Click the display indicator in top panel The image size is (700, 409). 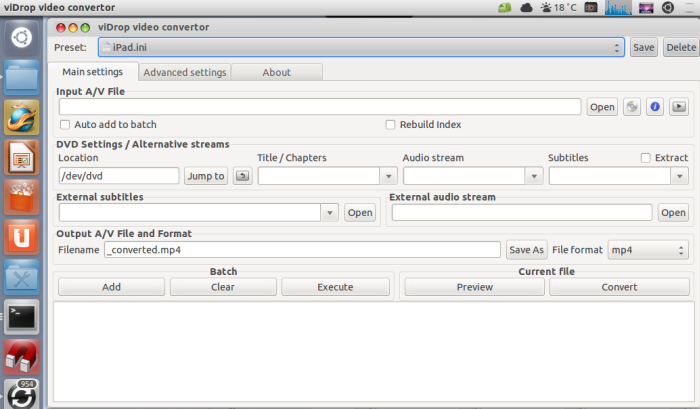click(x=646, y=8)
